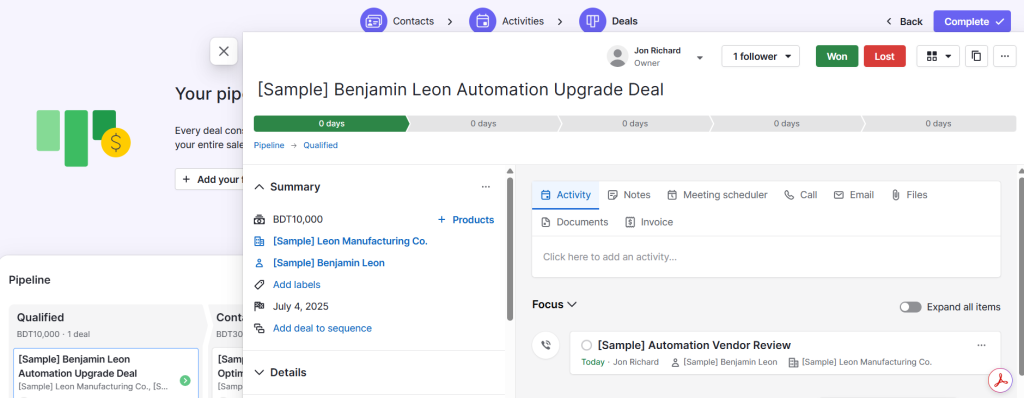
Task: Click the add an activity field
Action: pos(766,257)
